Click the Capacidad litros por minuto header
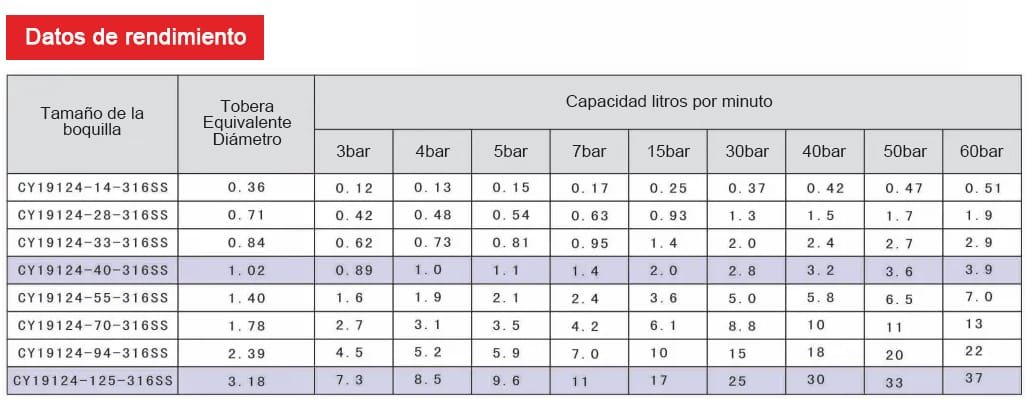Screen dimensions: 1028x401 pos(668,101)
